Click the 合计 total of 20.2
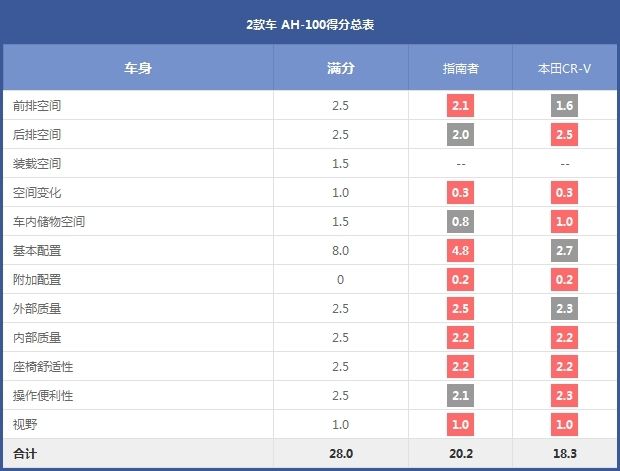 (x=461, y=454)
